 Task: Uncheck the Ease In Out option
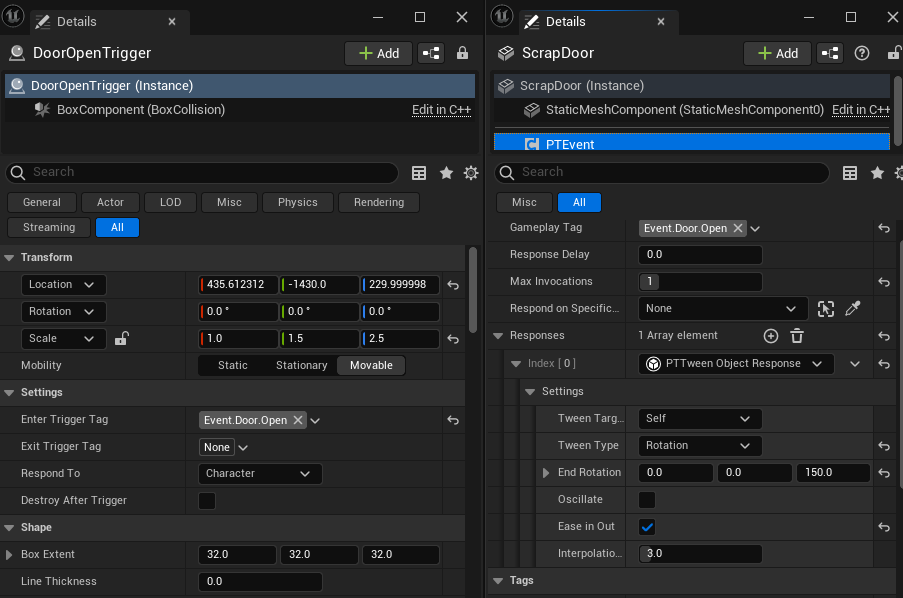pyautogui.click(x=647, y=526)
